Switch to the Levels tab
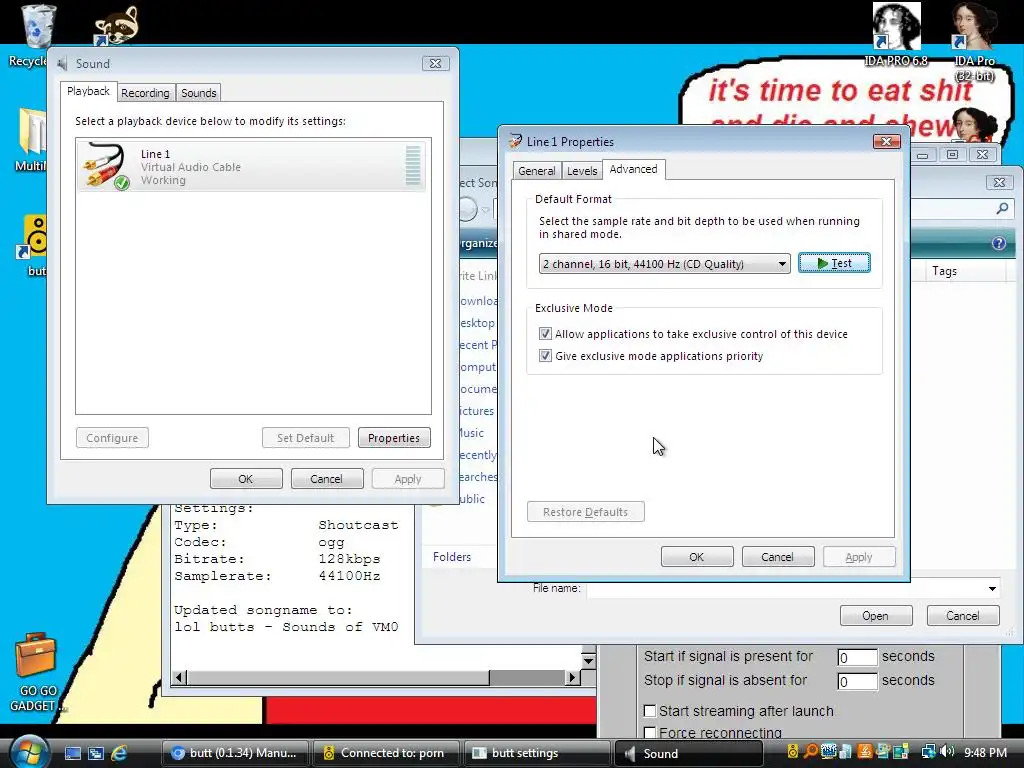The image size is (1024, 768). pyautogui.click(x=582, y=170)
